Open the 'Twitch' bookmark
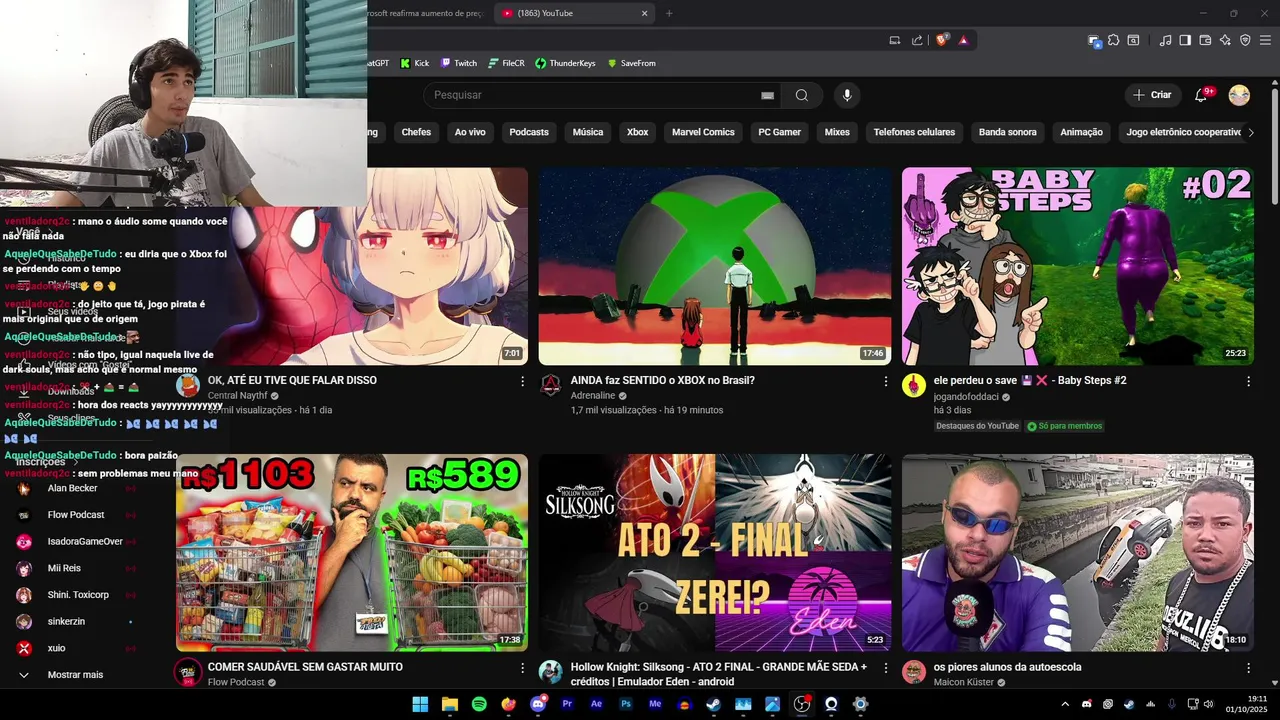This screenshot has height=720, width=1280. (x=459, y=63)
